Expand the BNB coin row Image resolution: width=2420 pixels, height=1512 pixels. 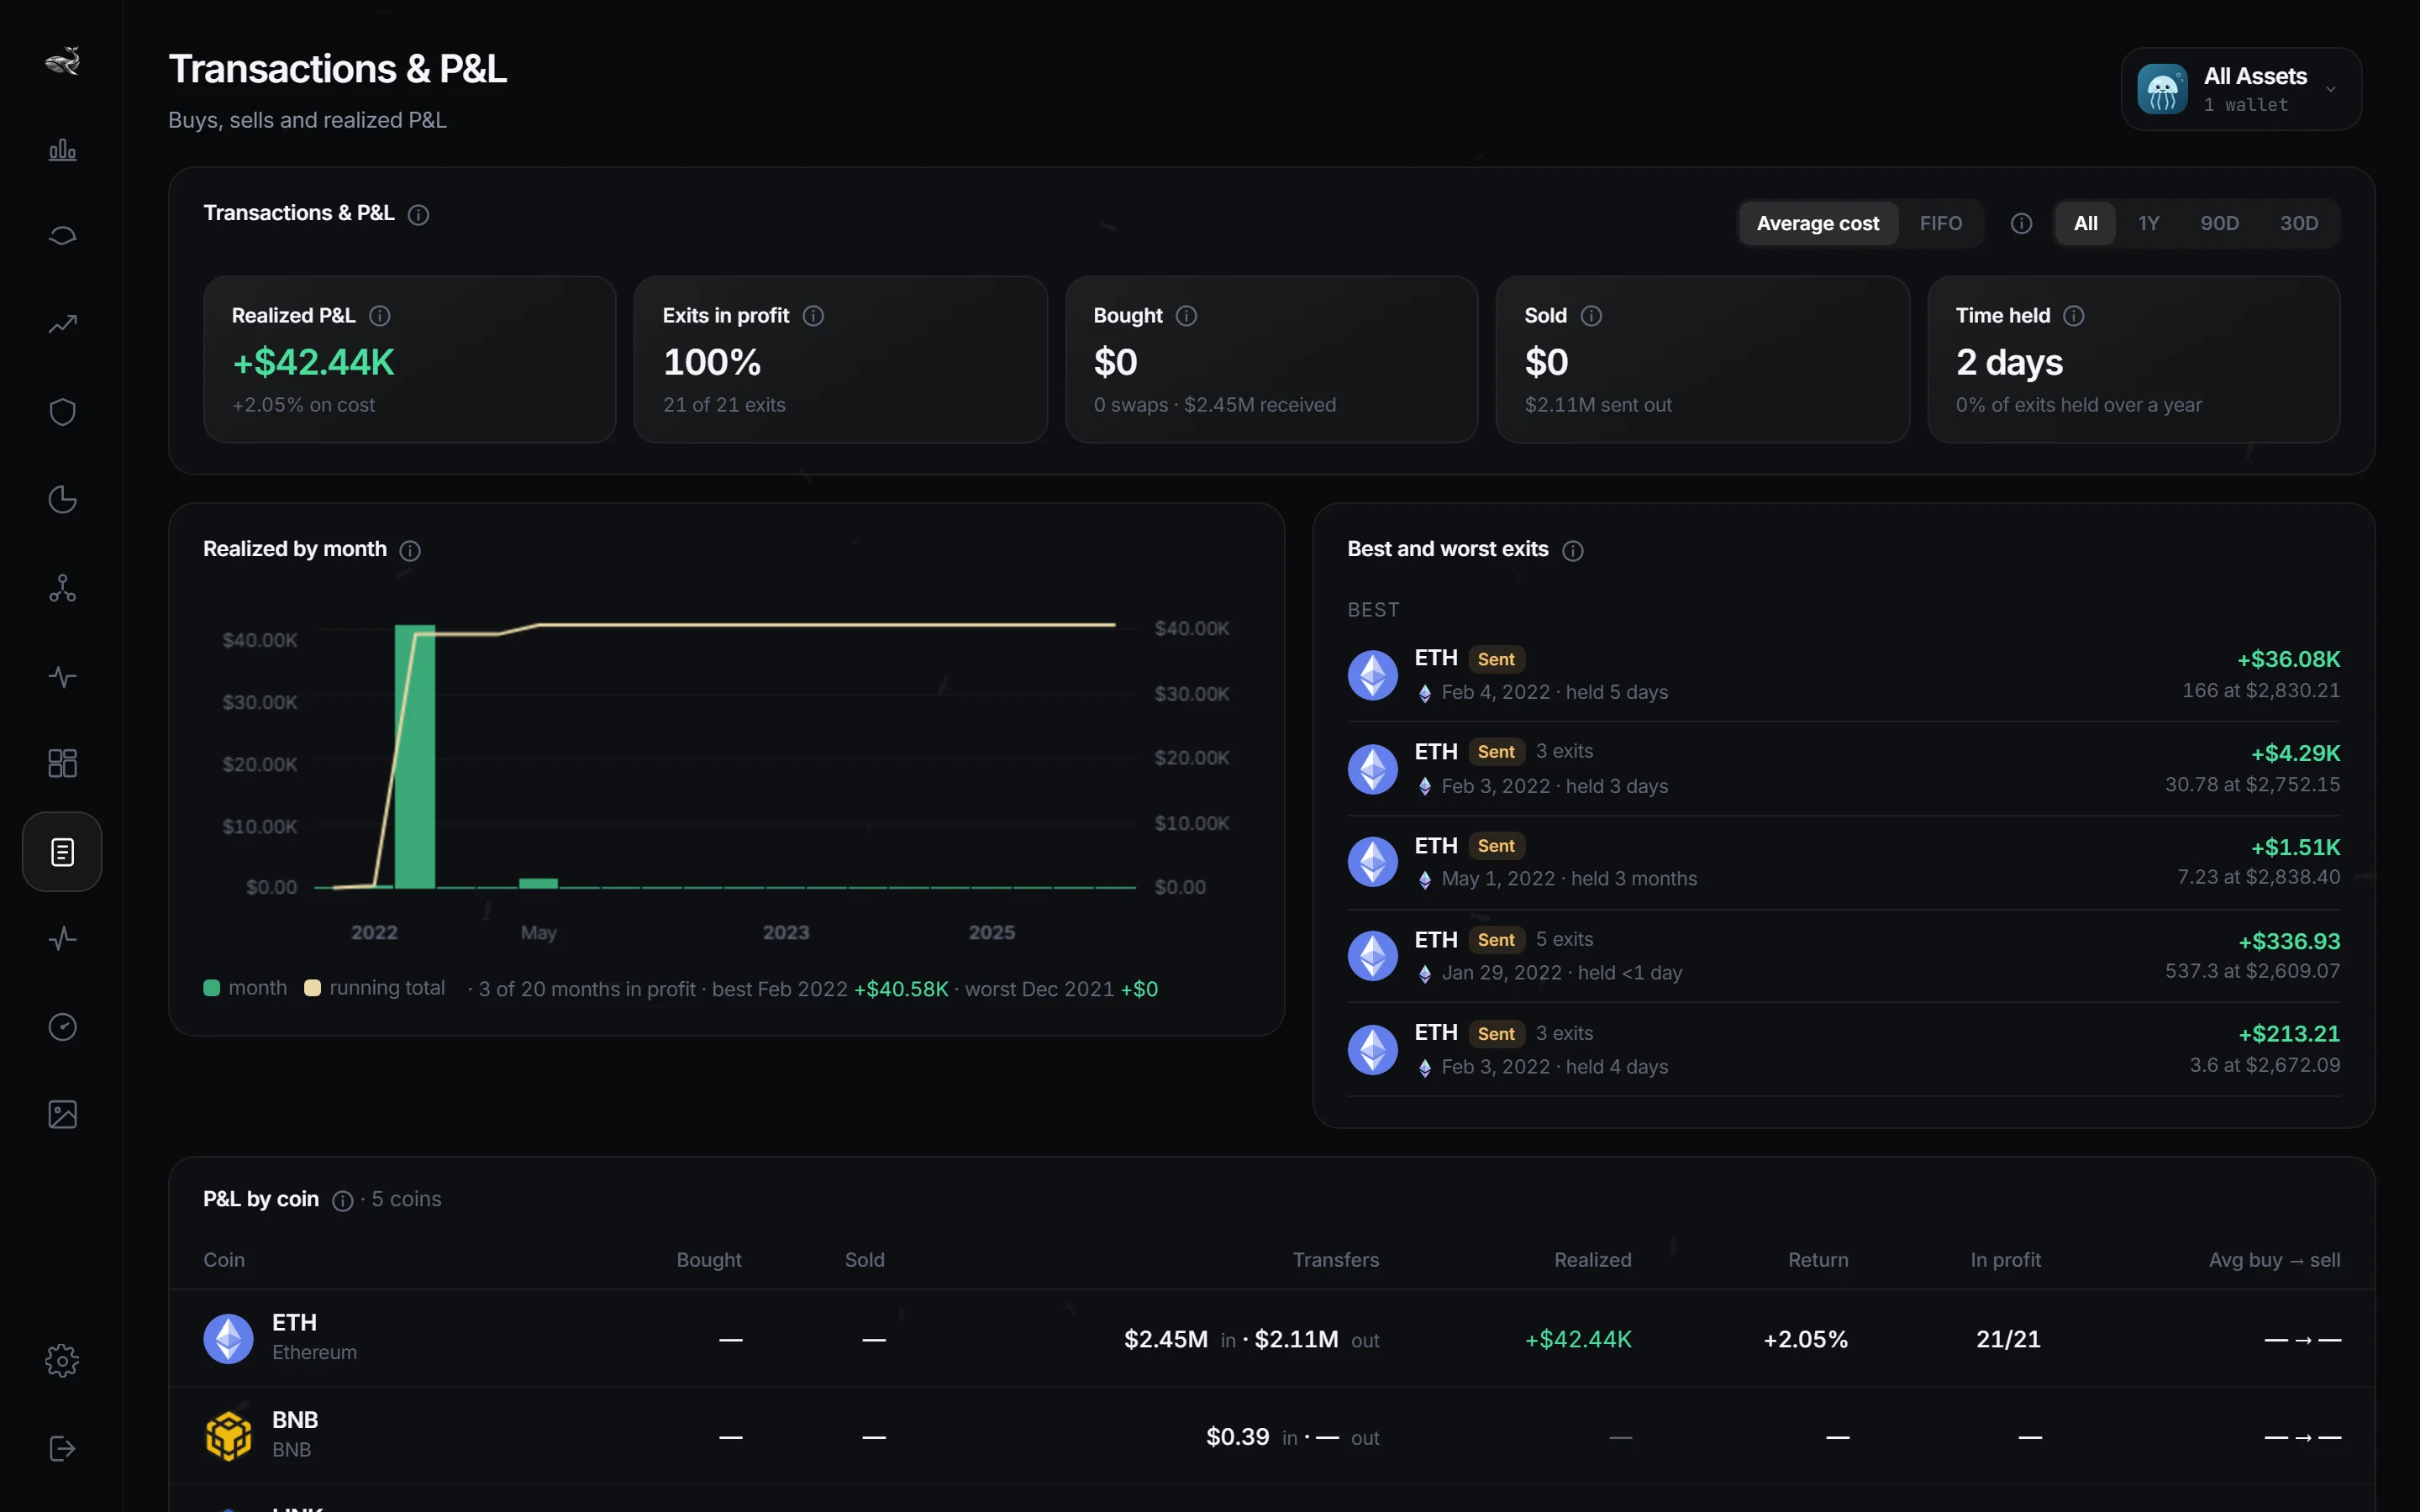(x=1271, y=1437)
